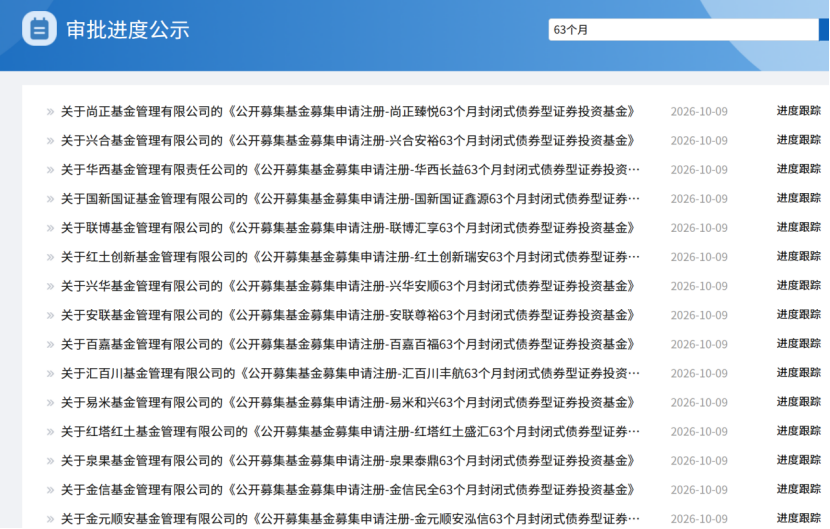Click the 2026-10-09 date in 兴华基金 row

click(x=699, y=286)
